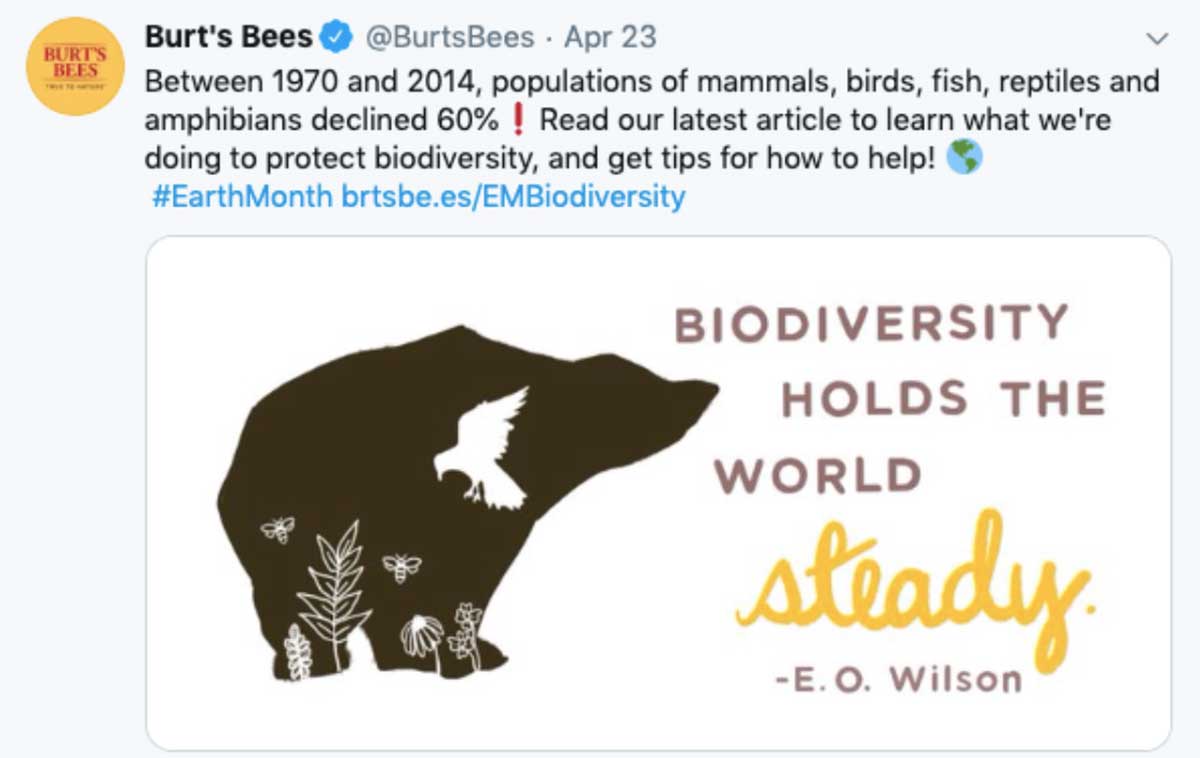This screenshot has height=758, width=1200.
Task: Follow the #EarthMonth hashtag
Action: (242, 195)
